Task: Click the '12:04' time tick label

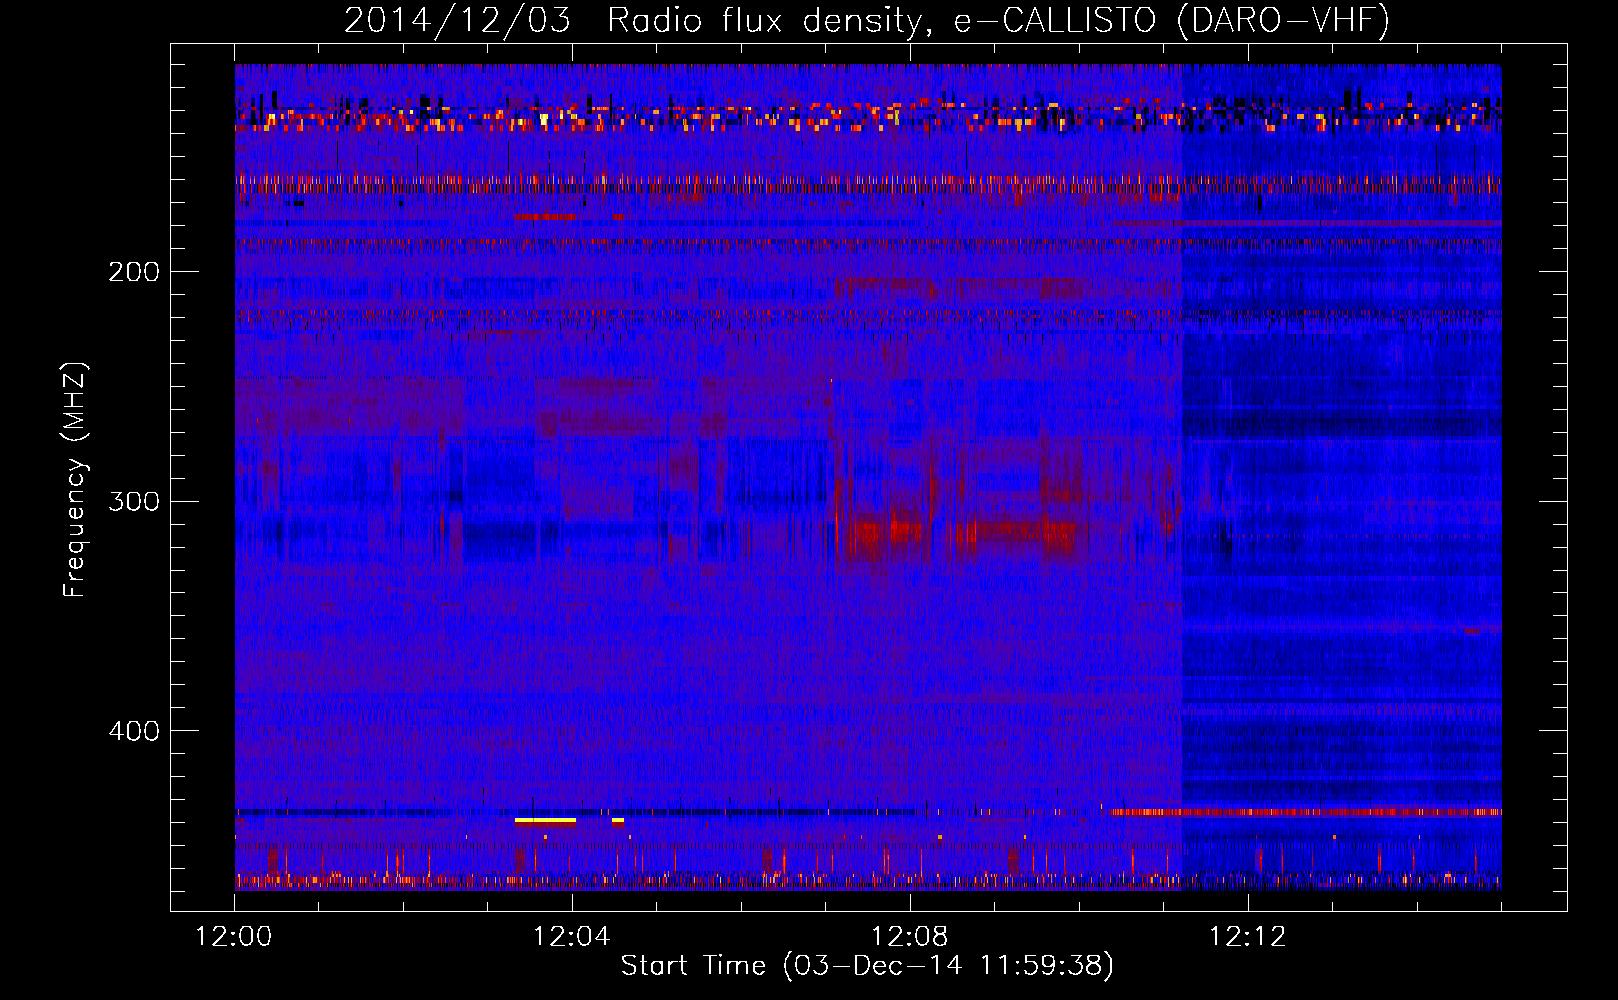Action: tap(572, 937)
